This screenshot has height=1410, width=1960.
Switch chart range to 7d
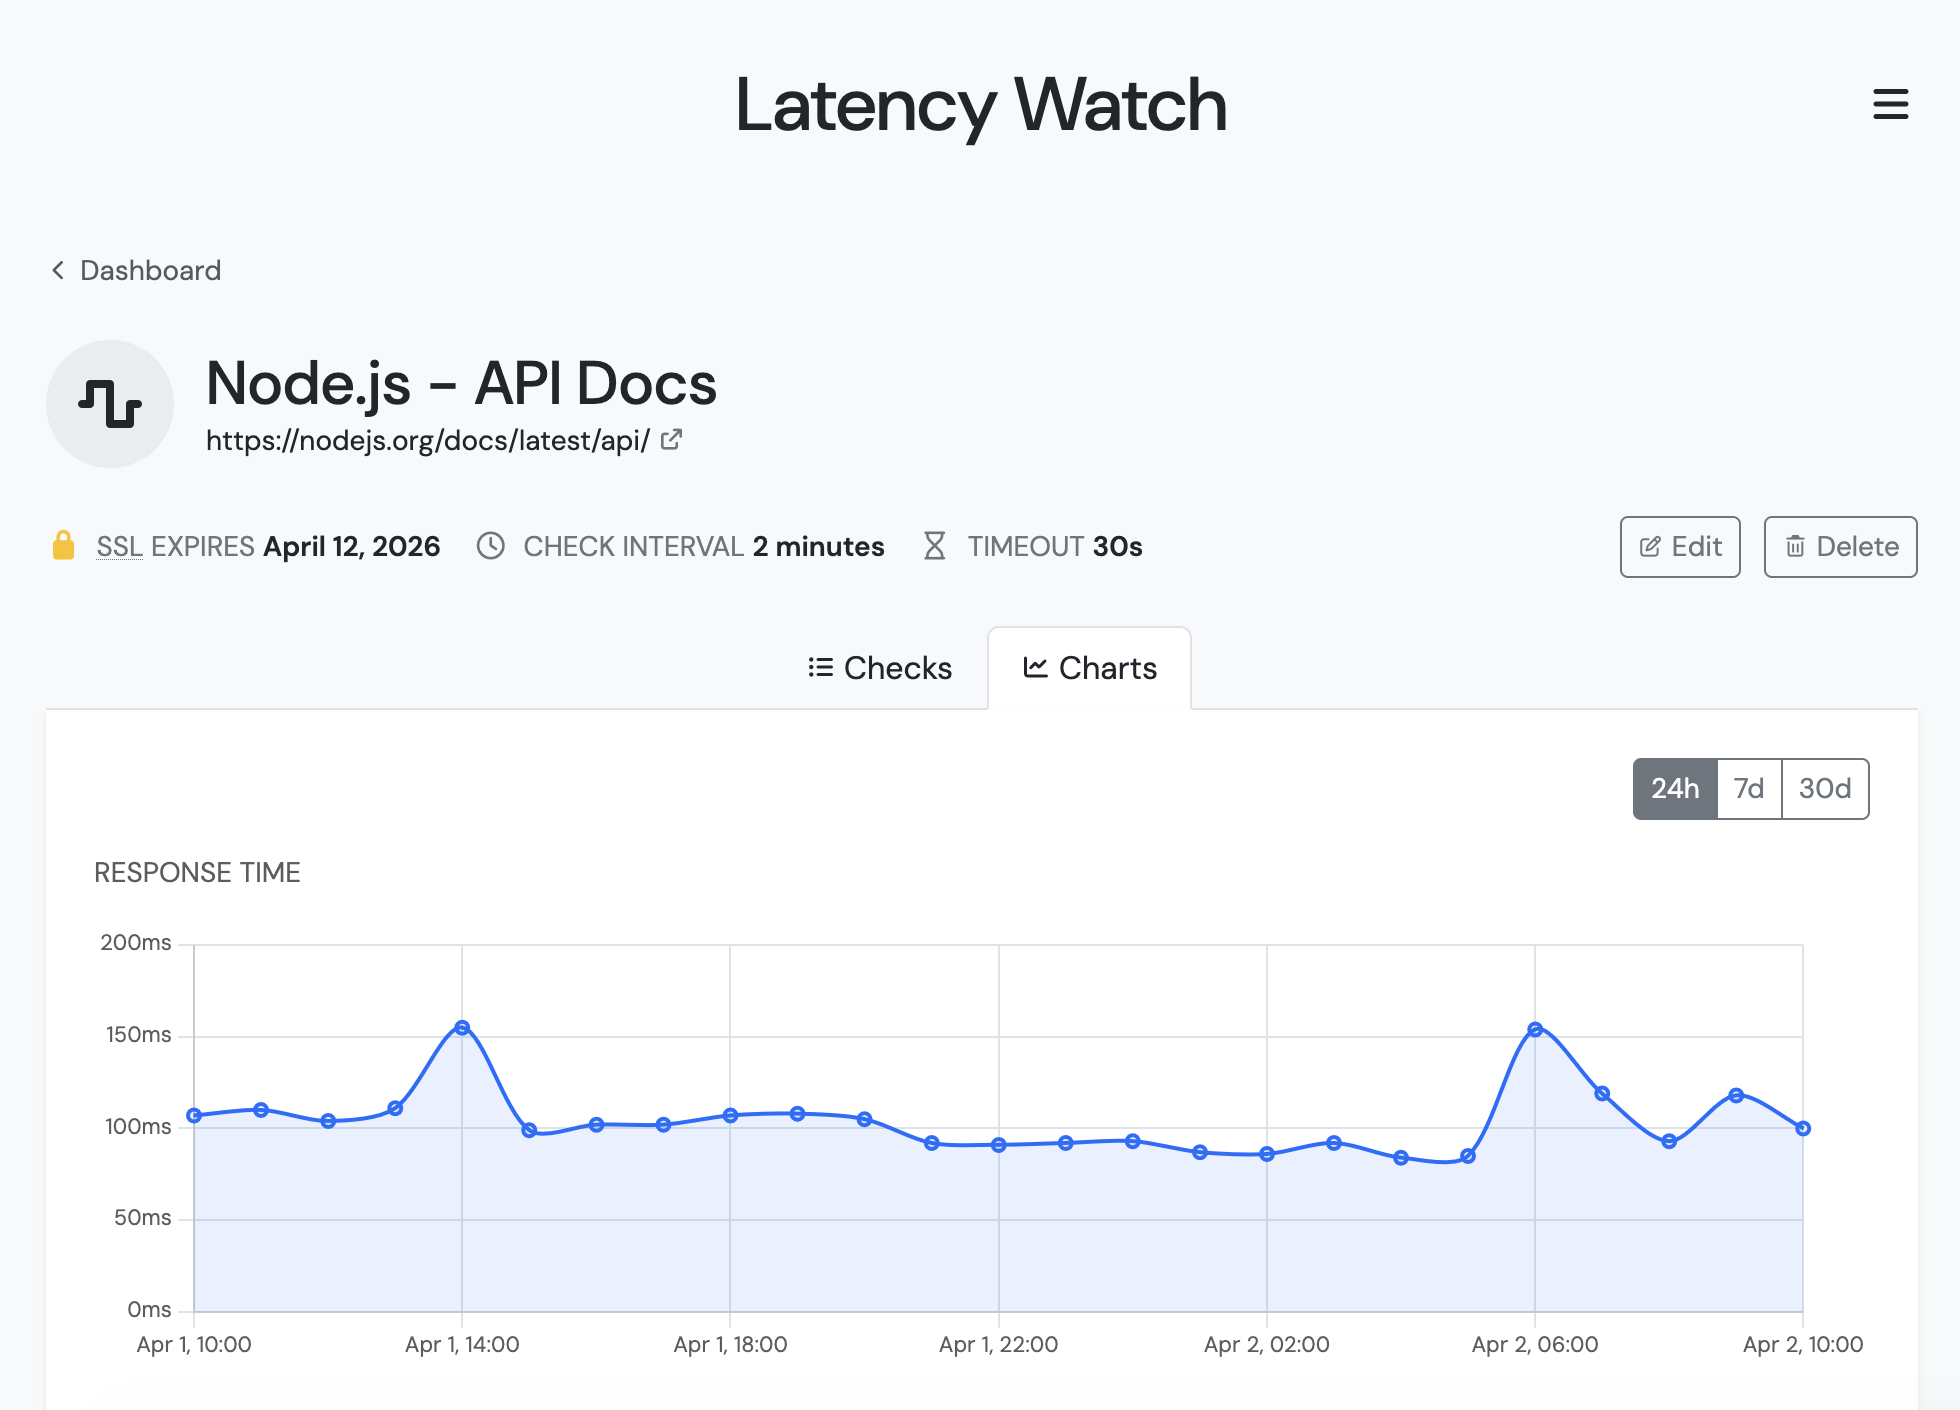point(1749,789)
